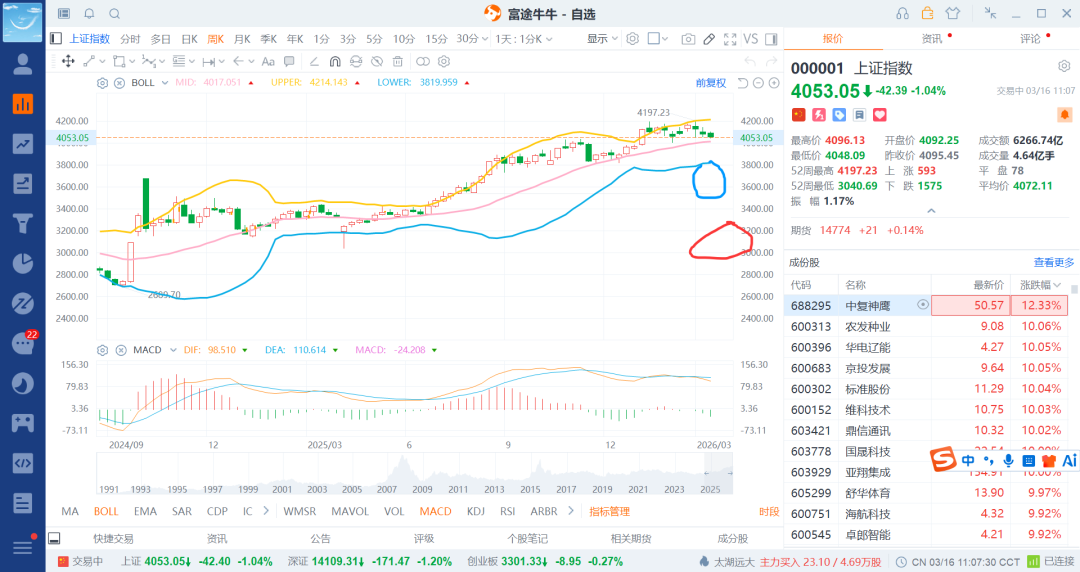Click the screenshot camera icon in chart toolbar

(x=688, y=39)
